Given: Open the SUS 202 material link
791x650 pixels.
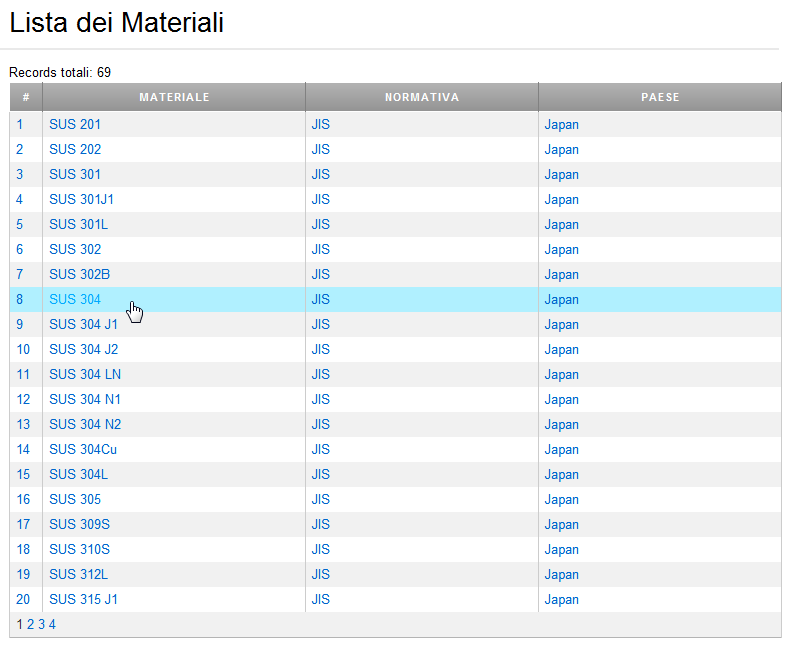Looking at the screenshot, I should (x=75, y=149).
